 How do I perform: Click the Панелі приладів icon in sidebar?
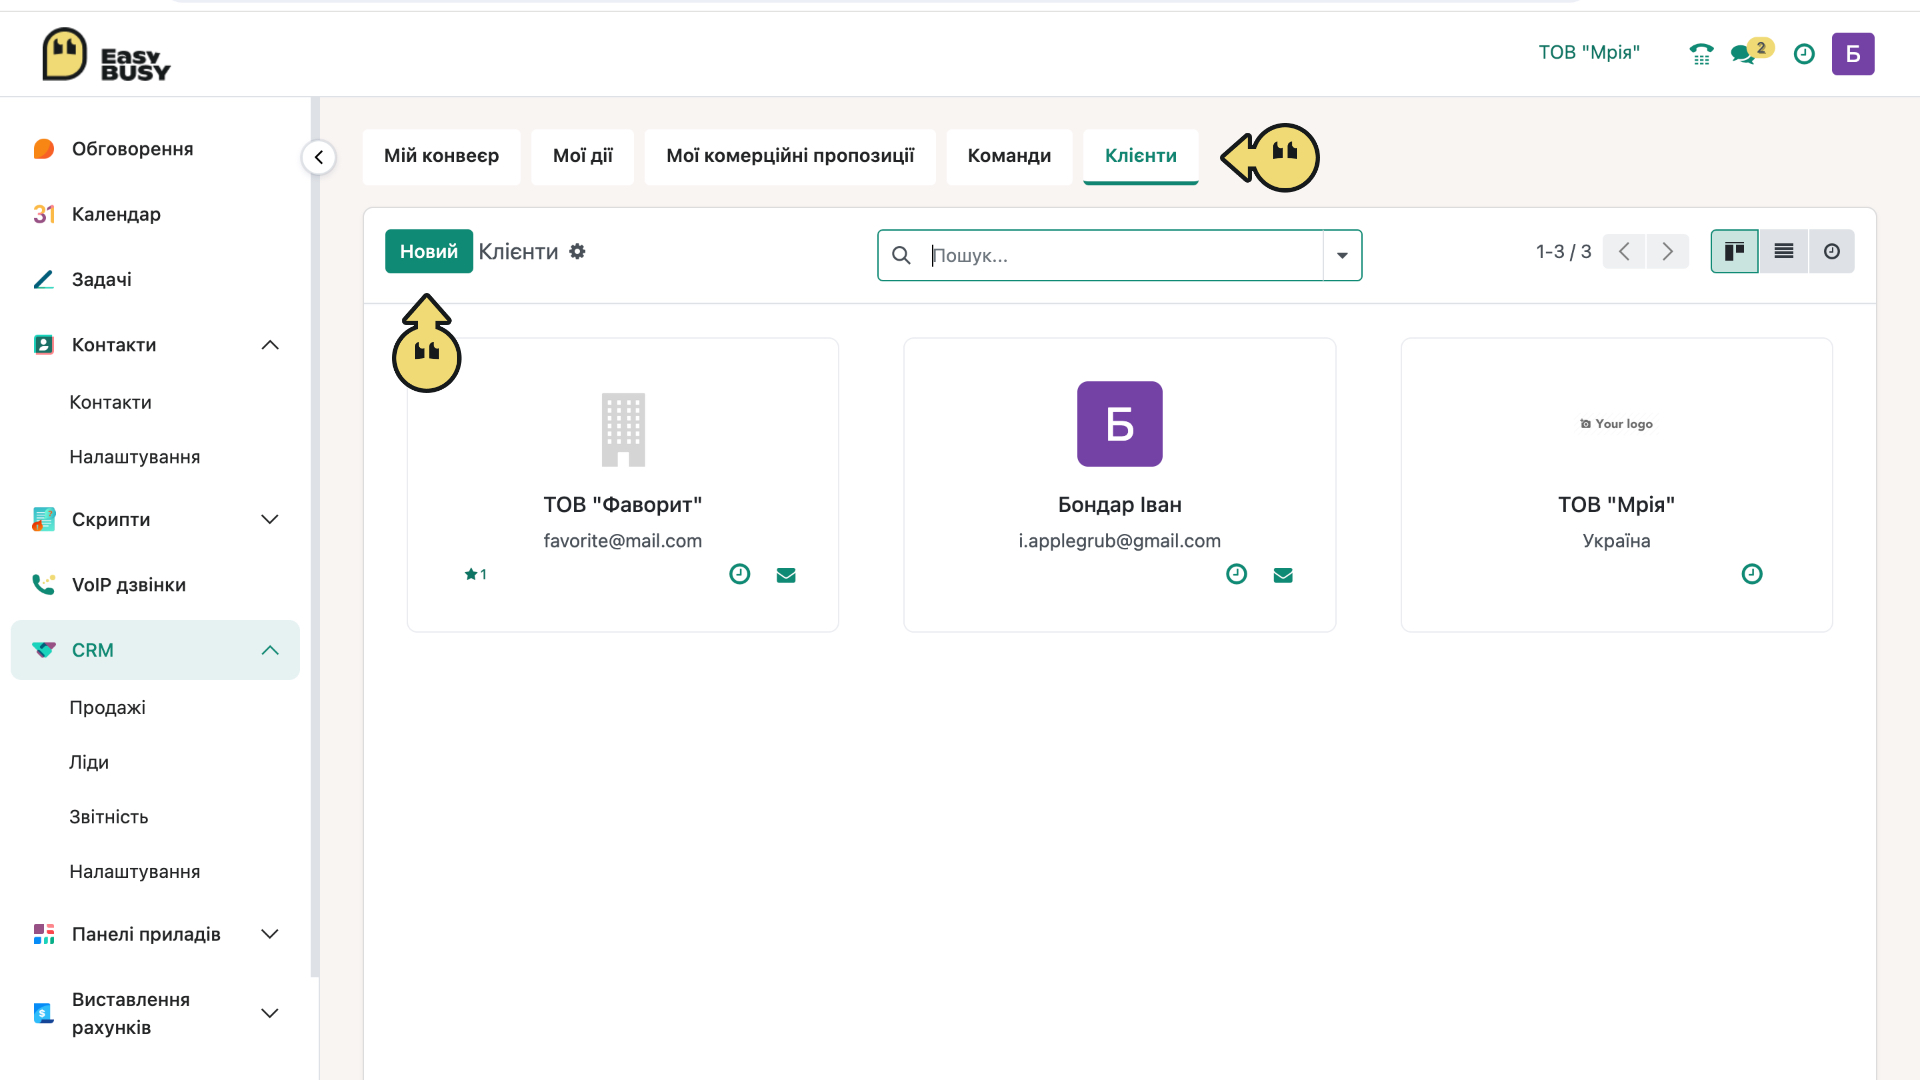(x=43, y=934)
